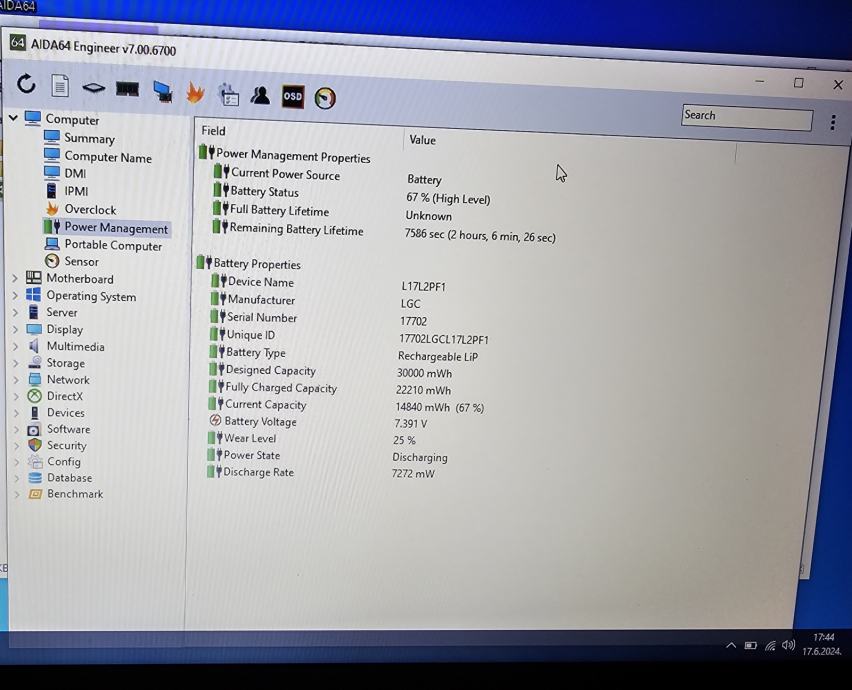Click the battery icon in system tray
852x690 pixels.
point(750,645)
